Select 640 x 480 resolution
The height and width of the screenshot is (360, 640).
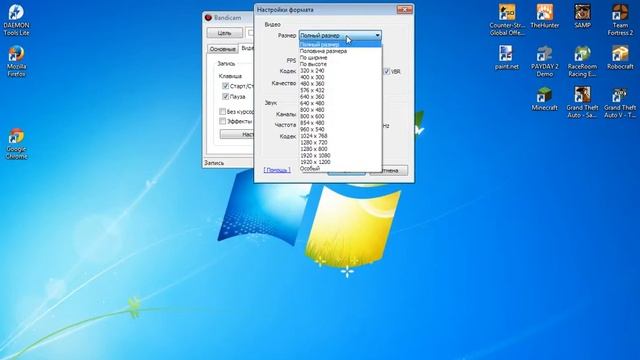[x=340, y=103]
